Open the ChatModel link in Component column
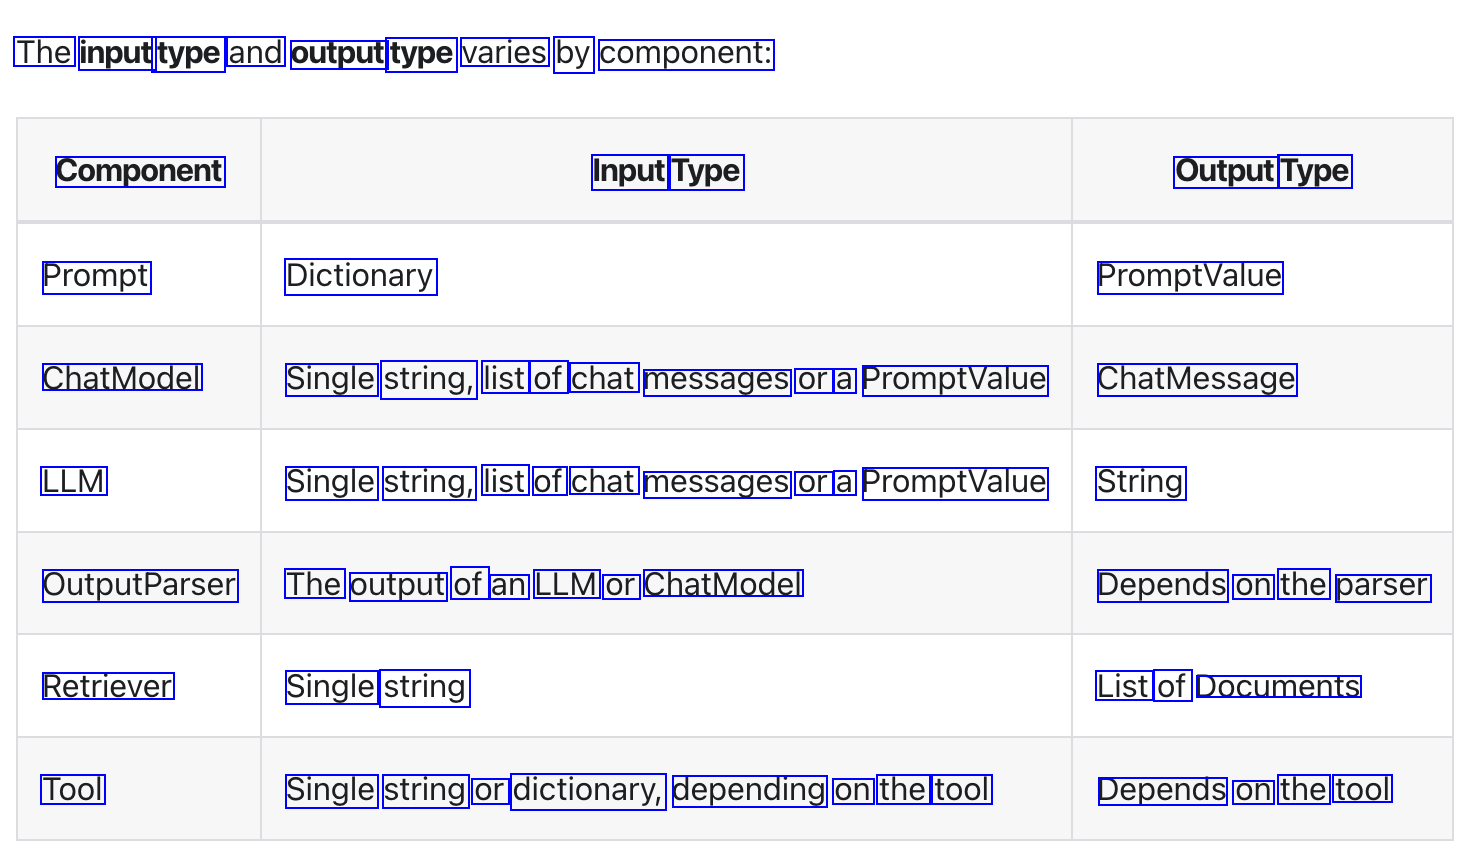 (122, 378)
